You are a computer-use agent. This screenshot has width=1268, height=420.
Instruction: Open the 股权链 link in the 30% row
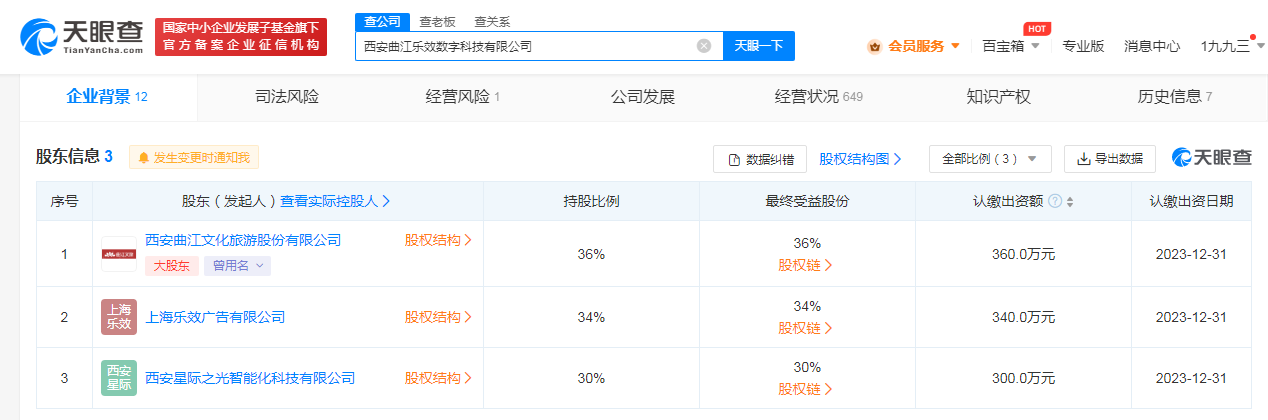tap(806, 389)
